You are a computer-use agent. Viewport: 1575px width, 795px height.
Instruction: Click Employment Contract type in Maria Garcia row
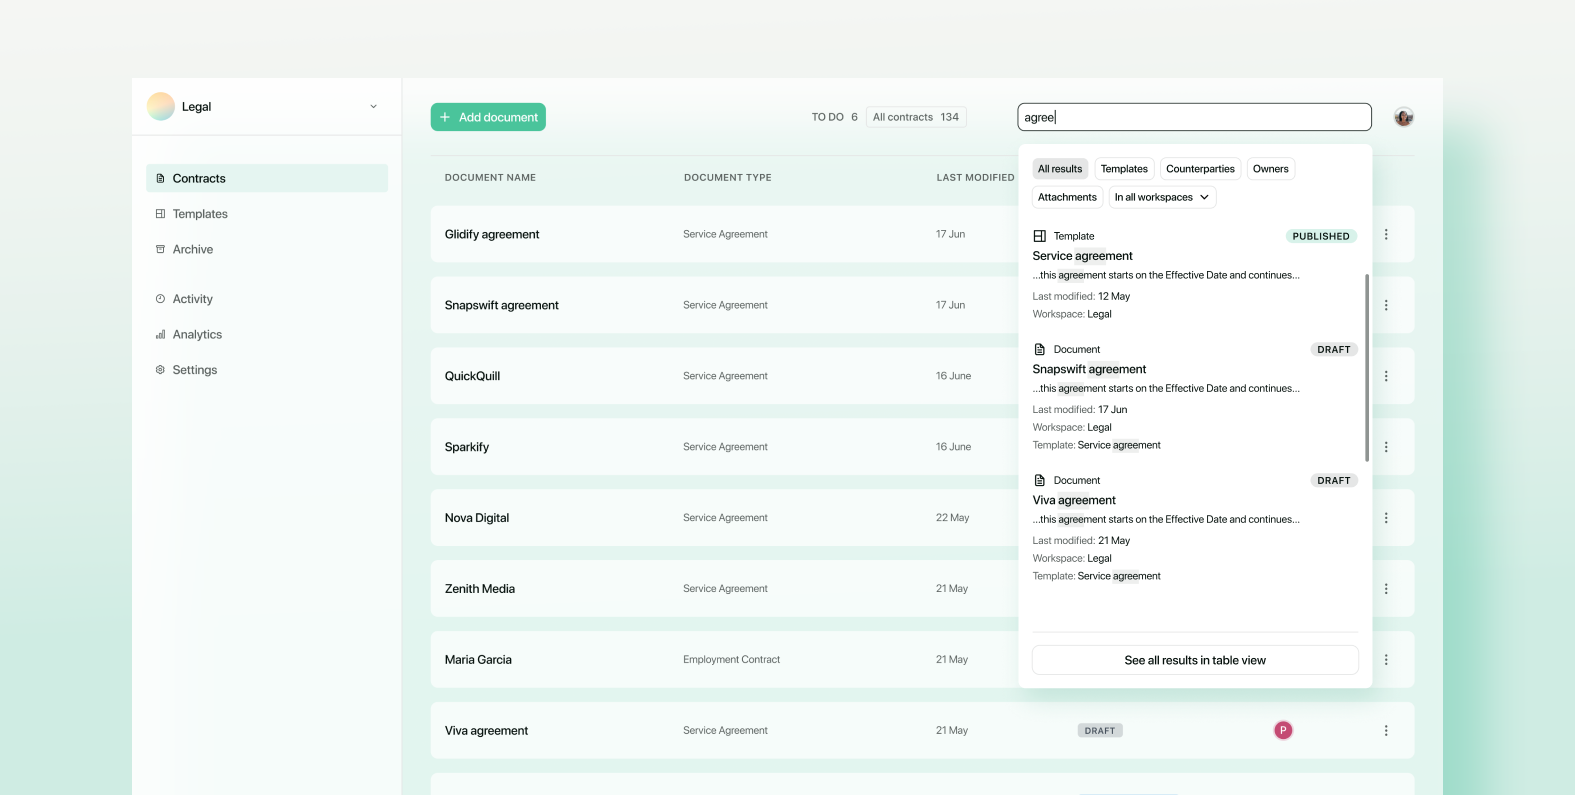(731, 660)
